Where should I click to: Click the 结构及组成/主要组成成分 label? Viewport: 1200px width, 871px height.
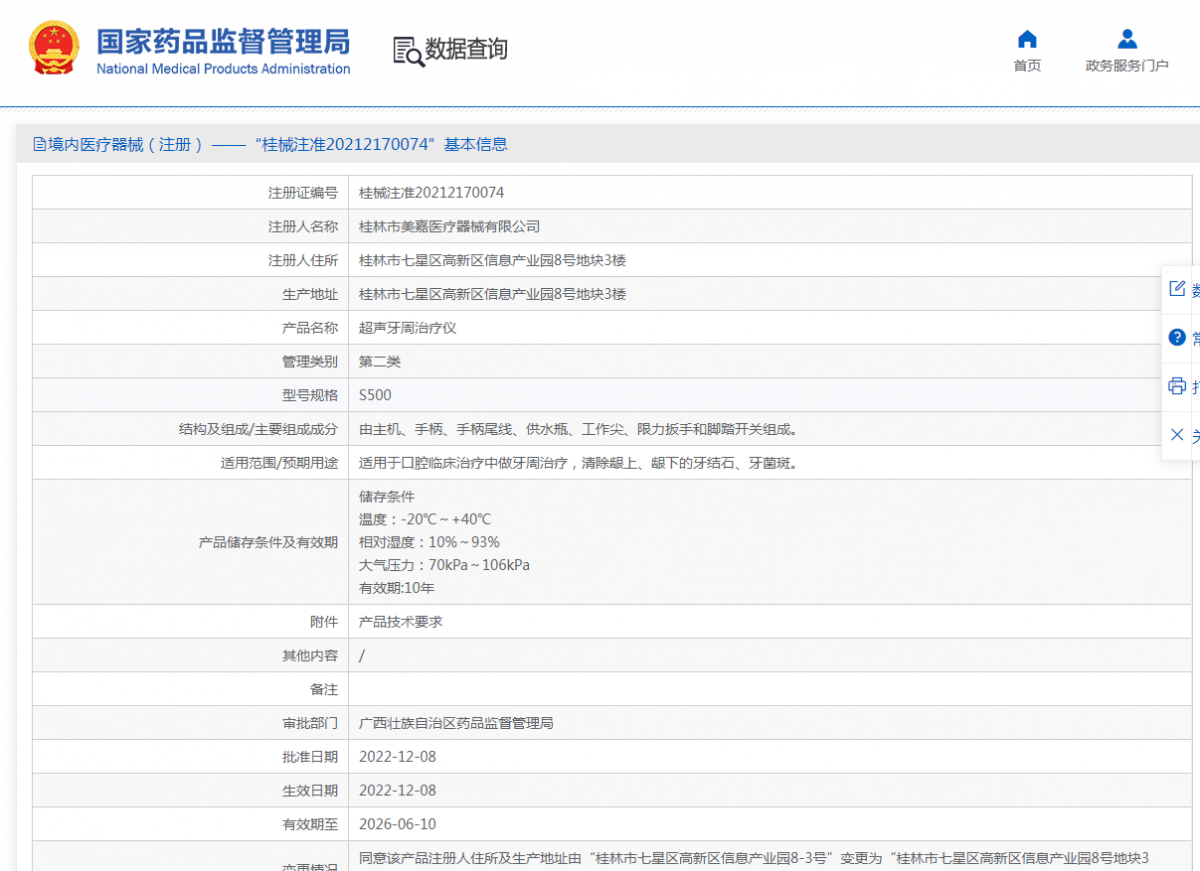coord(258,429)
